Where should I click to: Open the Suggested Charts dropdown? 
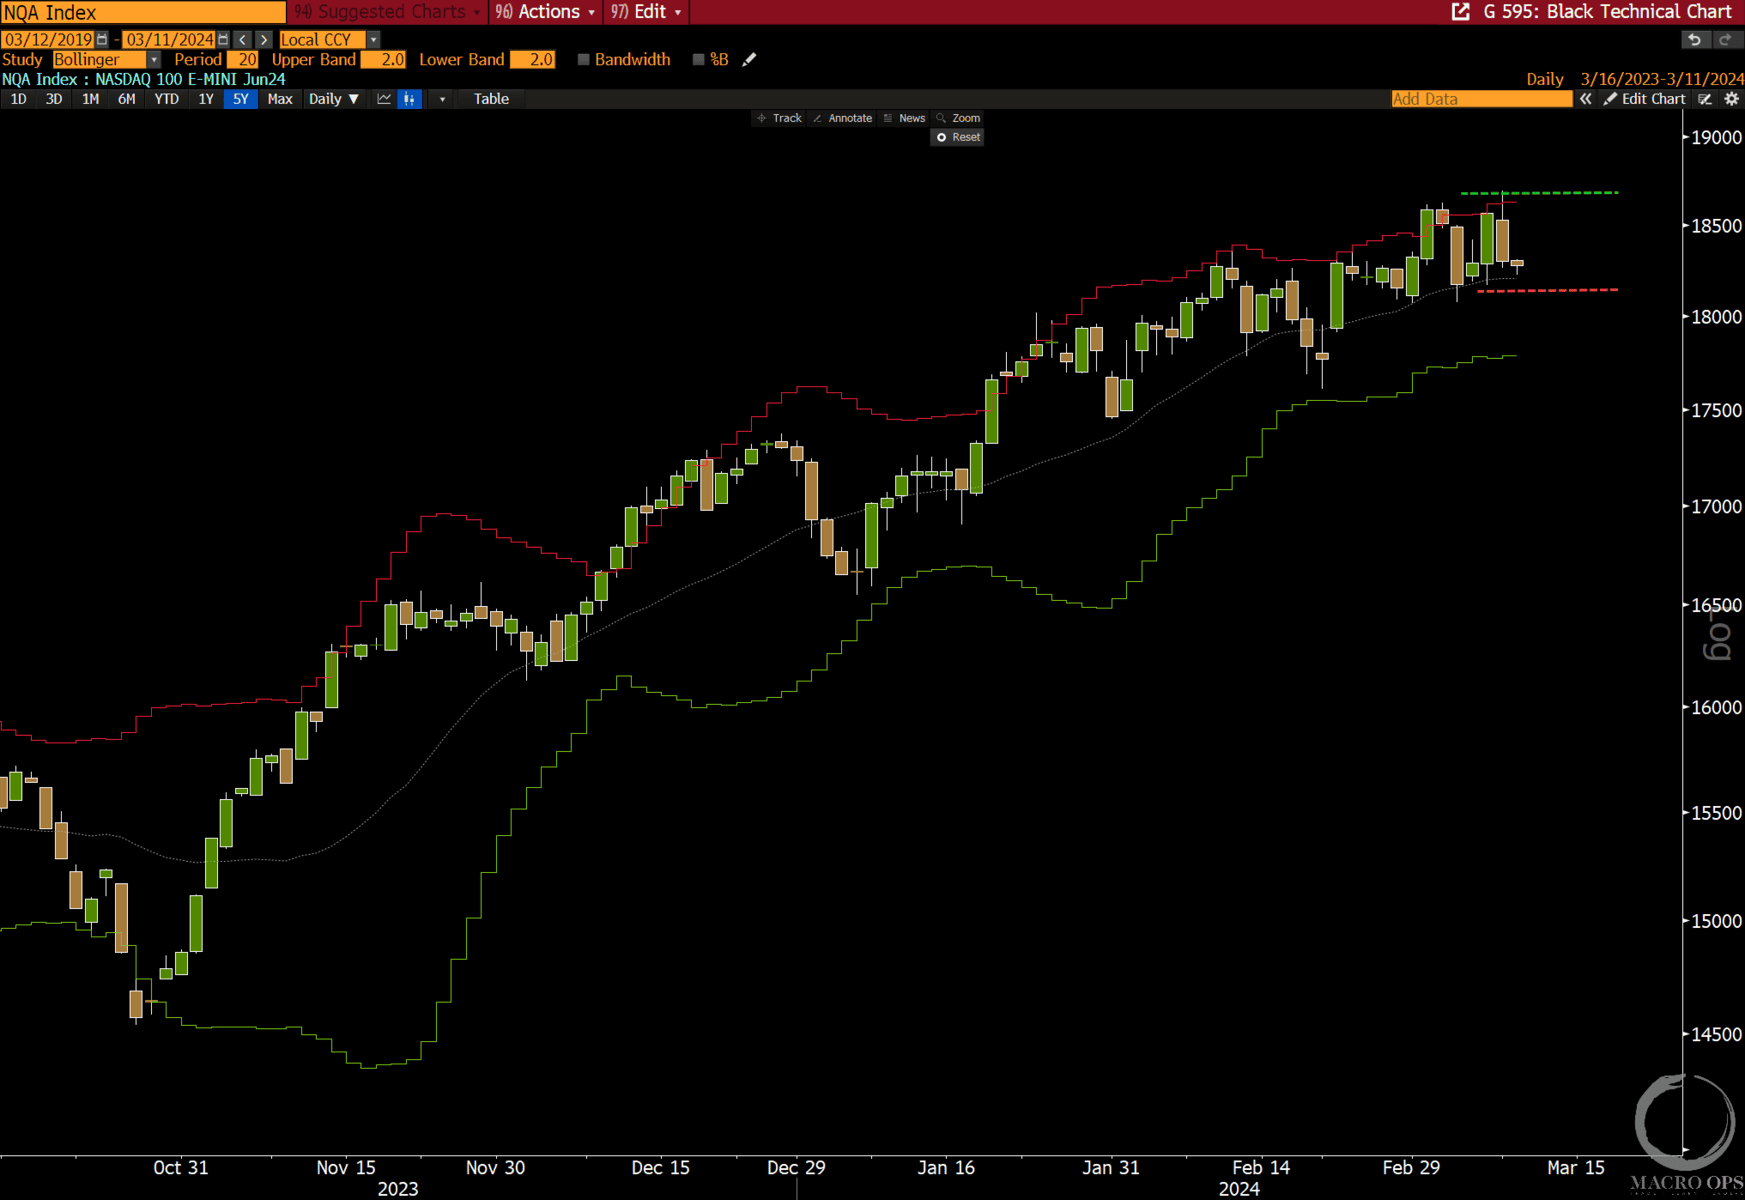pyautogui.click(x=388, y=12)
